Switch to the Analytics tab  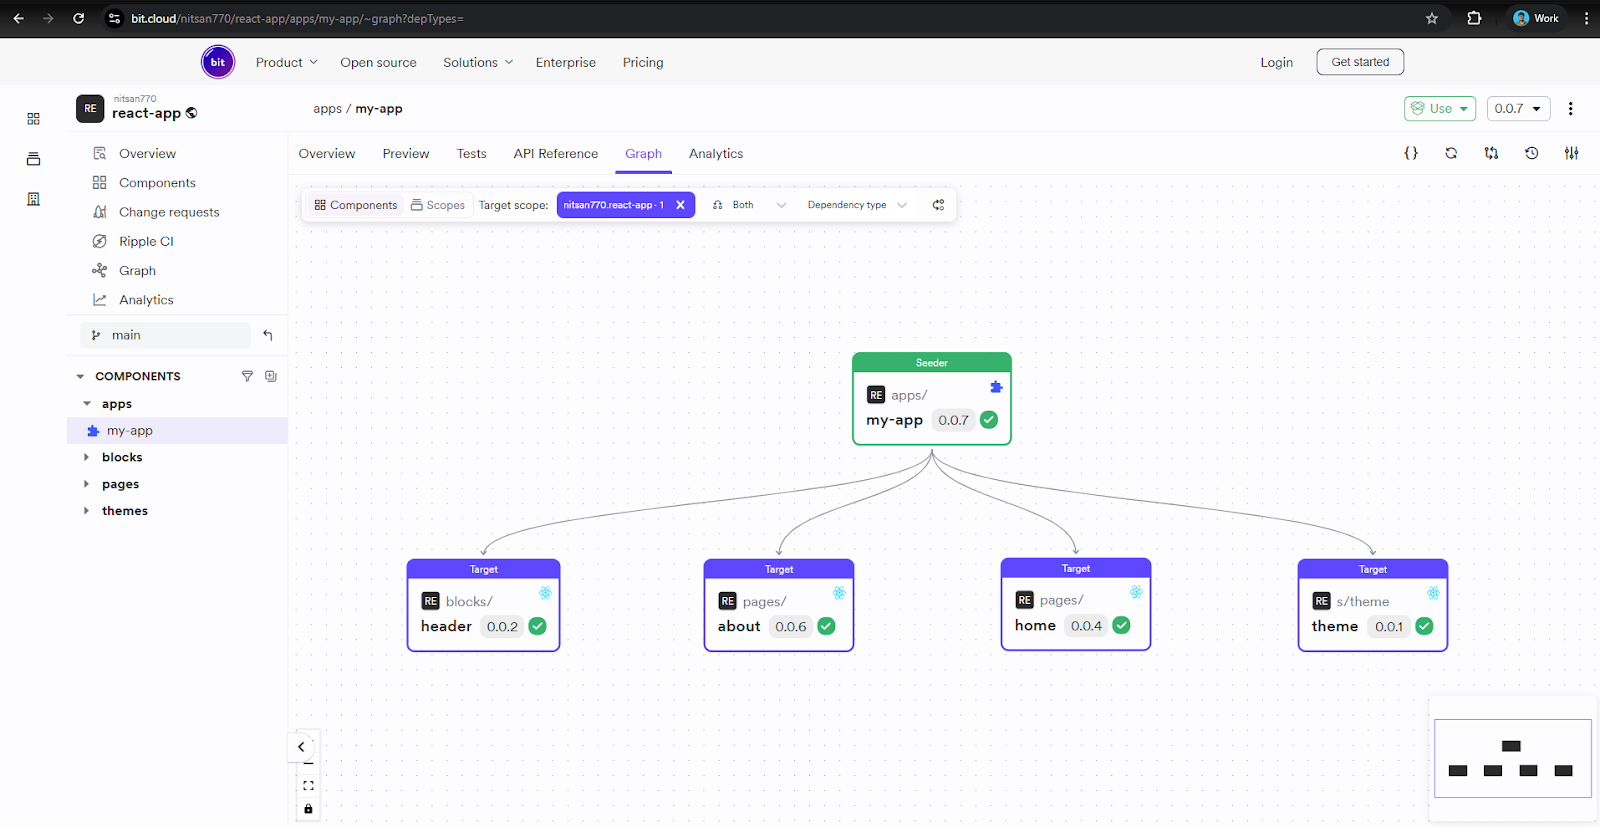coord(716,154)
